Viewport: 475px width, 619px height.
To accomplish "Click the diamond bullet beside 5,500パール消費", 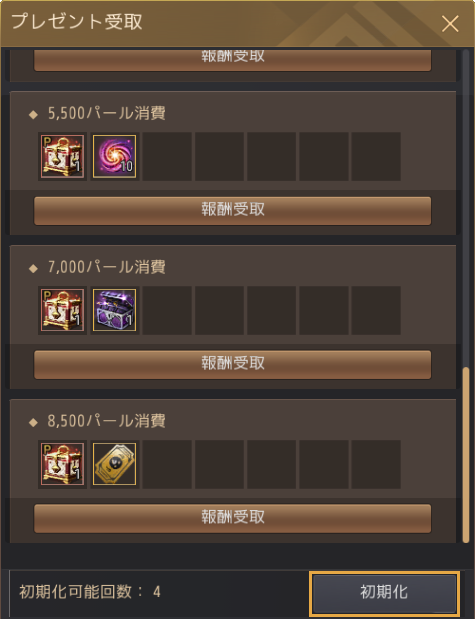I will (x=34, y=114).
